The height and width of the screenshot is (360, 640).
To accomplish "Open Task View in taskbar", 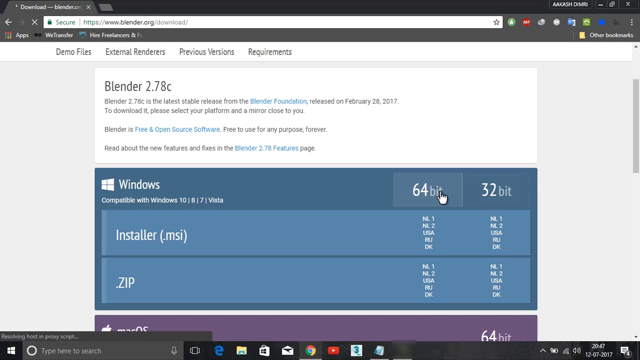I will coord(195,351).
